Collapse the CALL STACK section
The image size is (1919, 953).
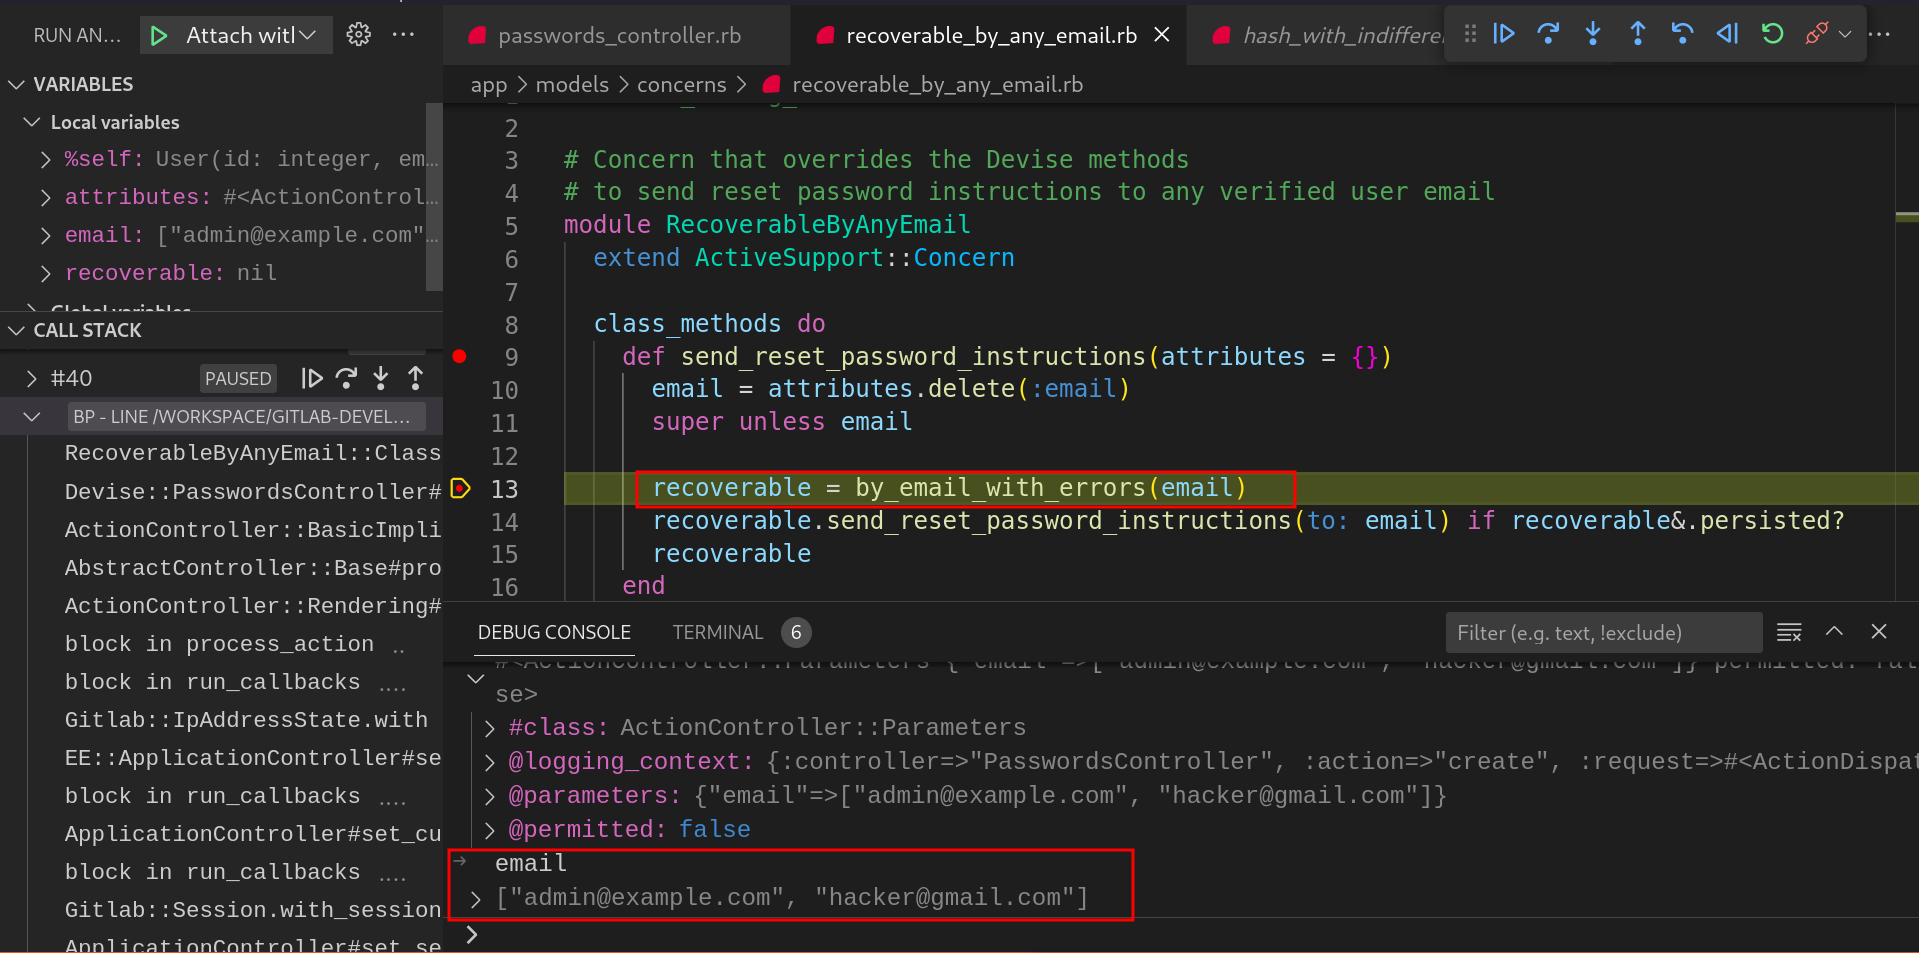click(x=17, y=330)
